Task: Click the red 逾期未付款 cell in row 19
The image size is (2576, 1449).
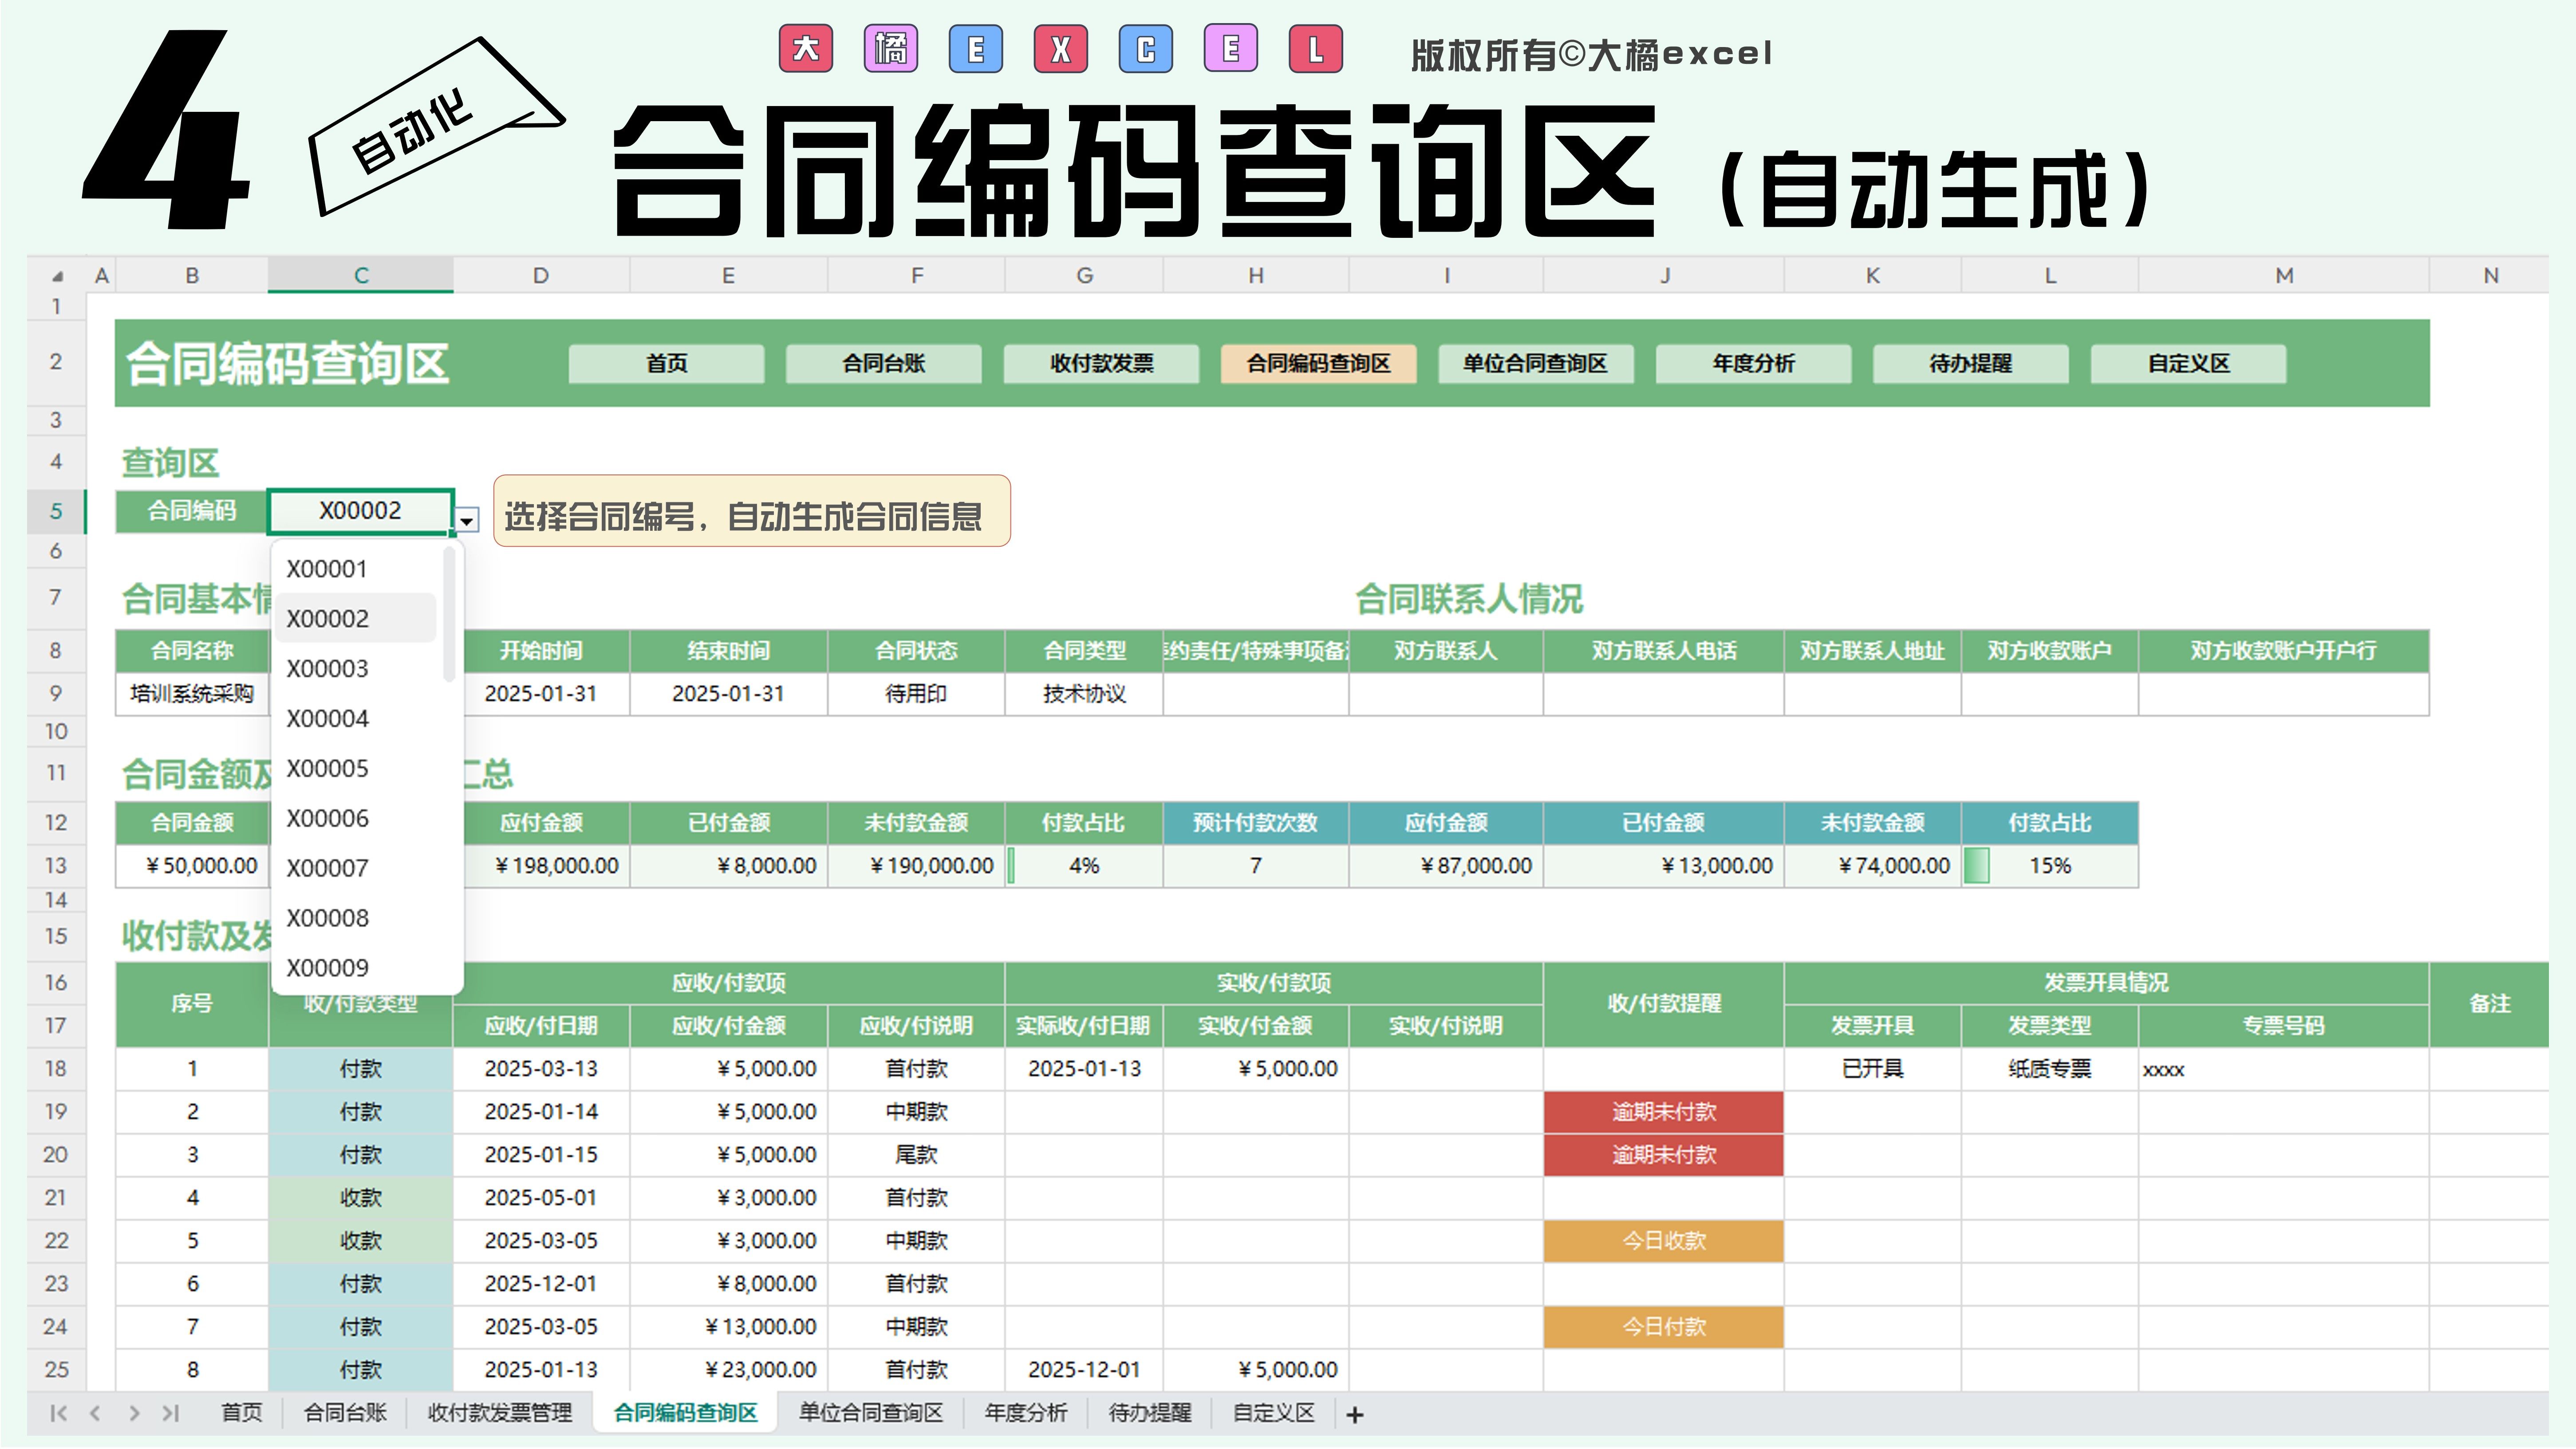Action: coord(1663,1112)
